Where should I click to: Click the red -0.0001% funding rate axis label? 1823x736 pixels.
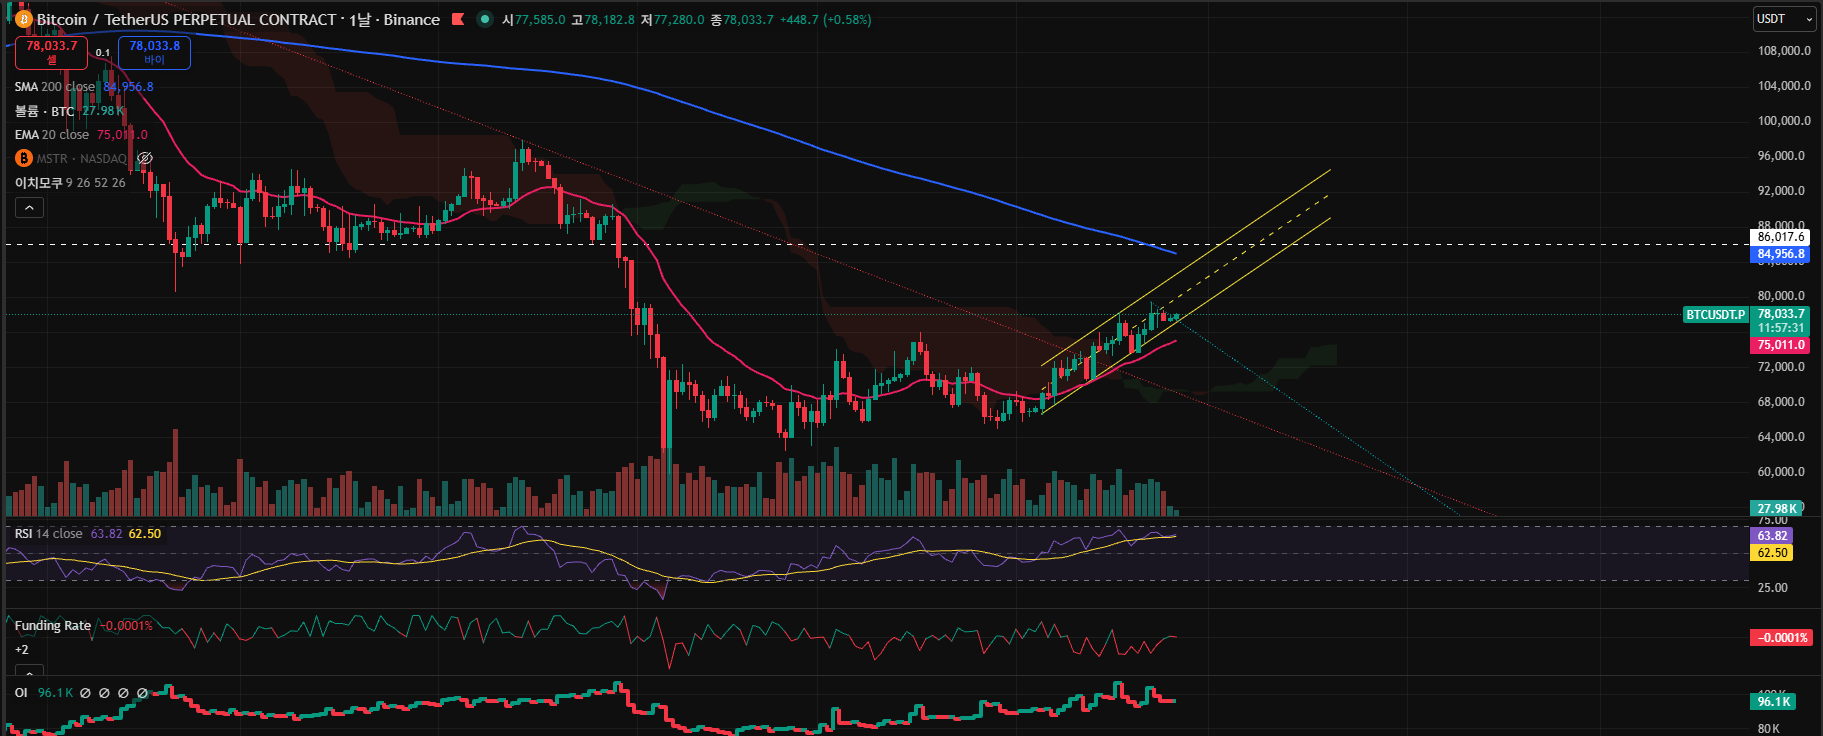(1781, 638)
